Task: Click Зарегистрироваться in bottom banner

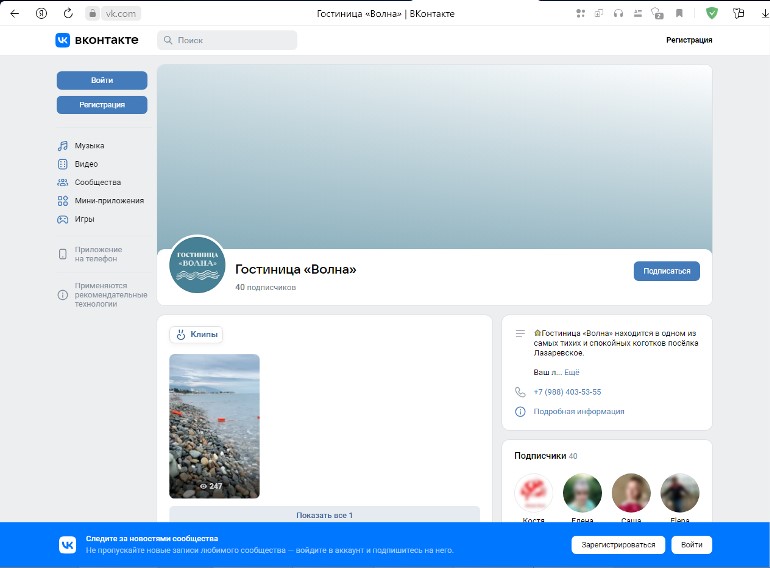Action: tap(618, 545)
